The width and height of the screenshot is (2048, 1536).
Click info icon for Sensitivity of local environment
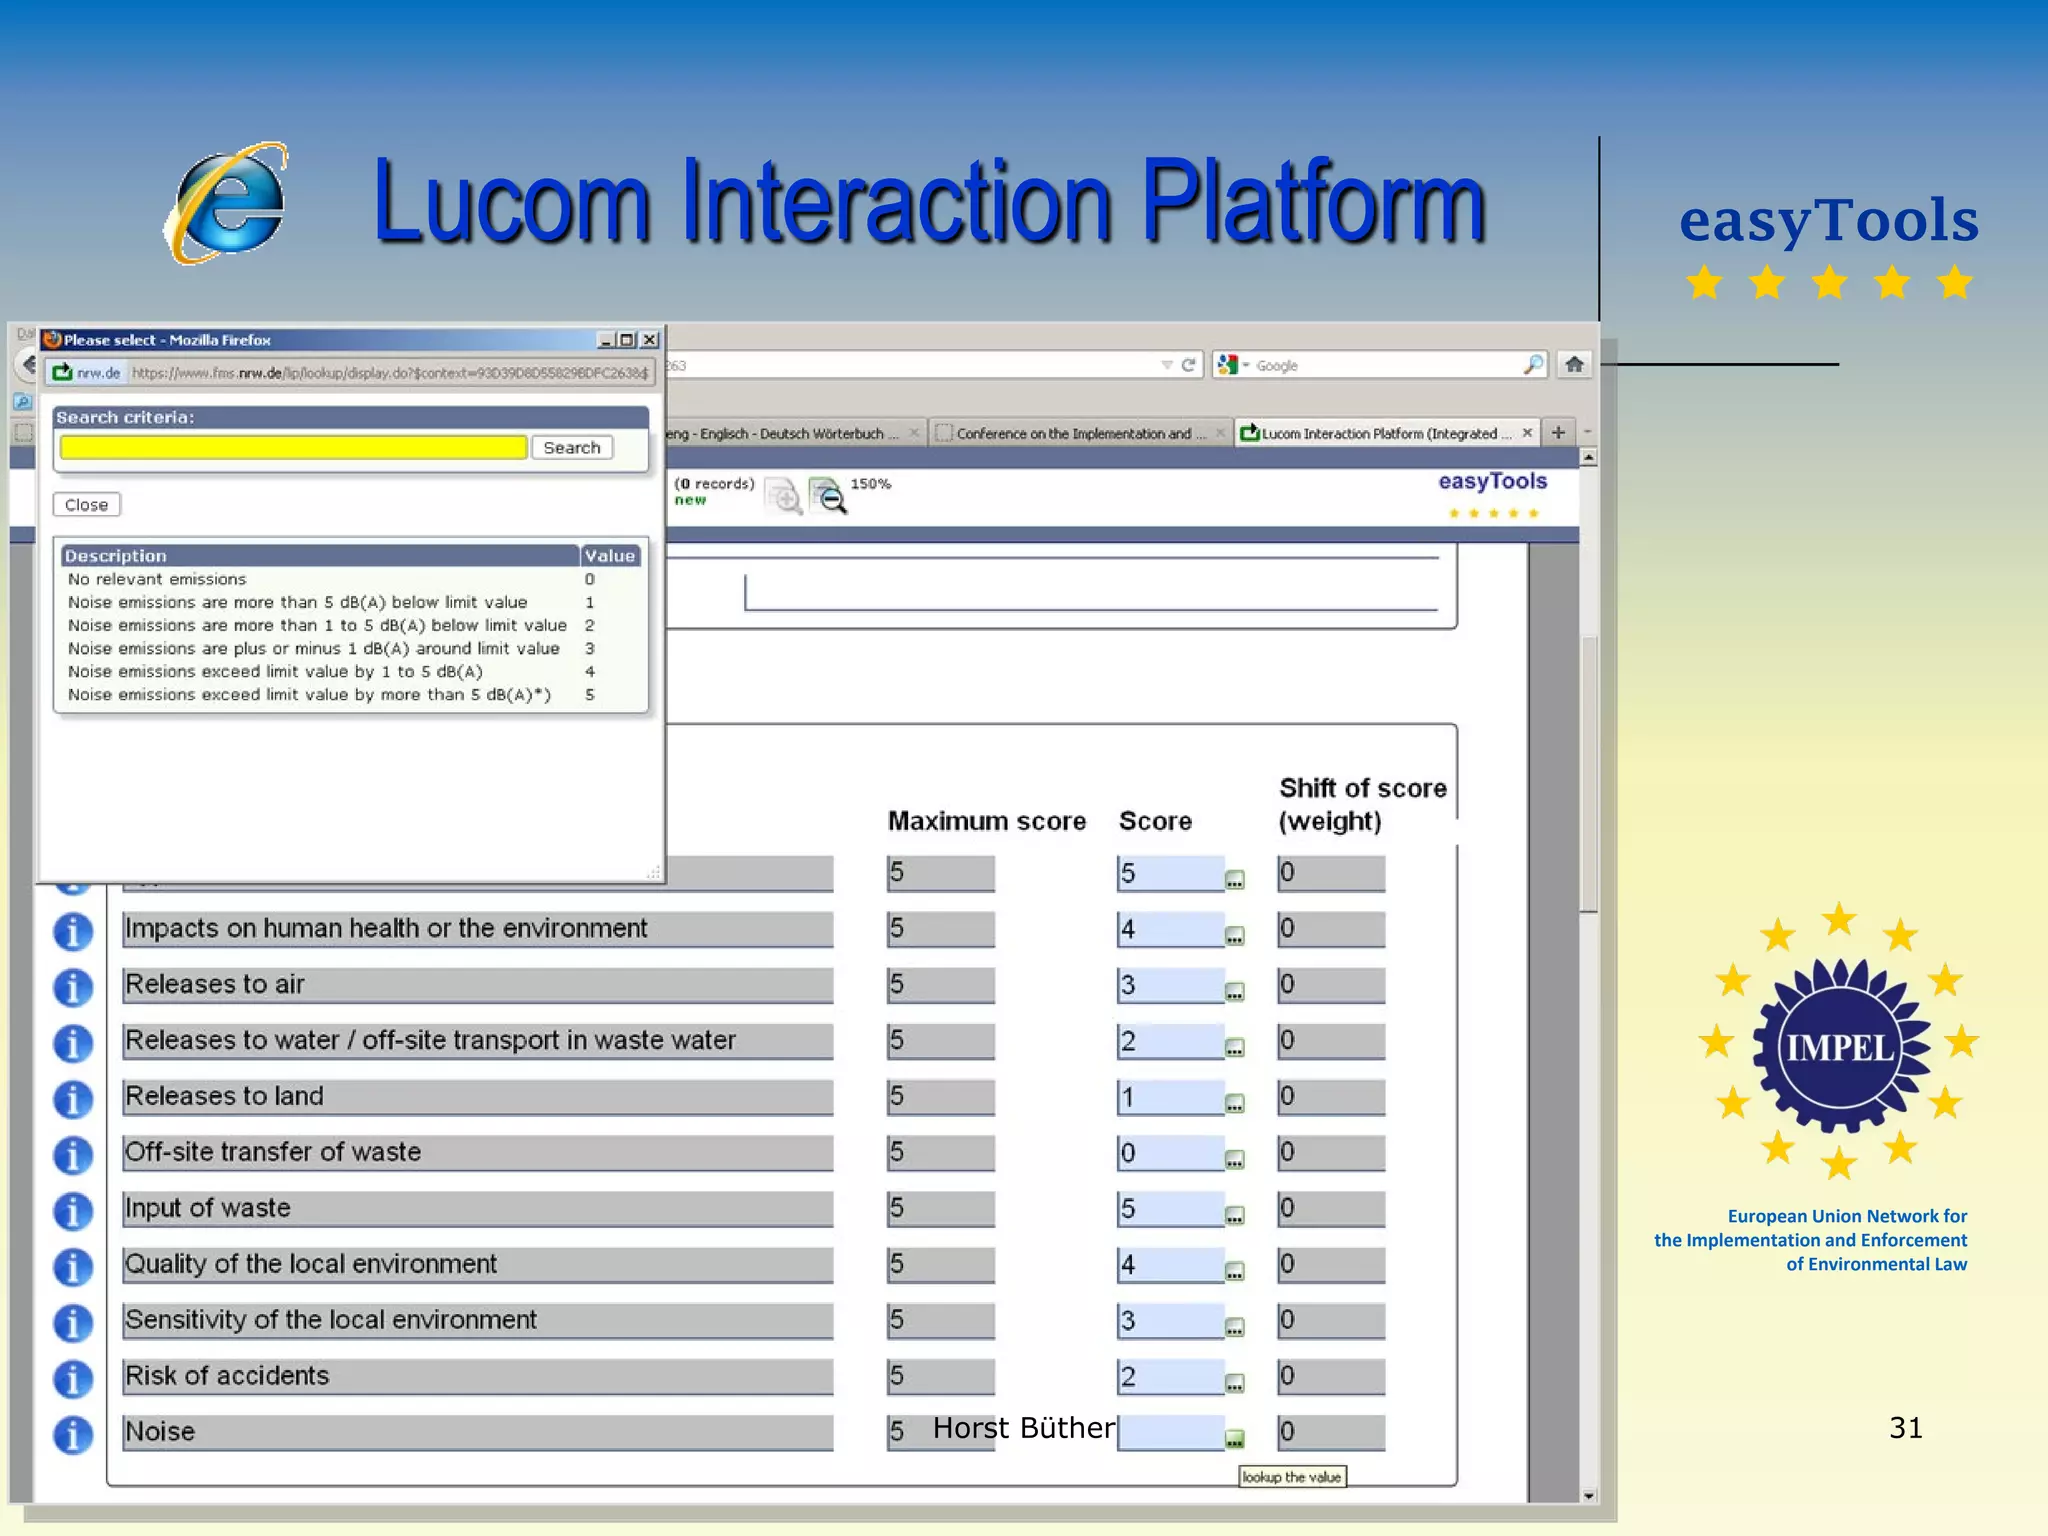[73, 1323]
